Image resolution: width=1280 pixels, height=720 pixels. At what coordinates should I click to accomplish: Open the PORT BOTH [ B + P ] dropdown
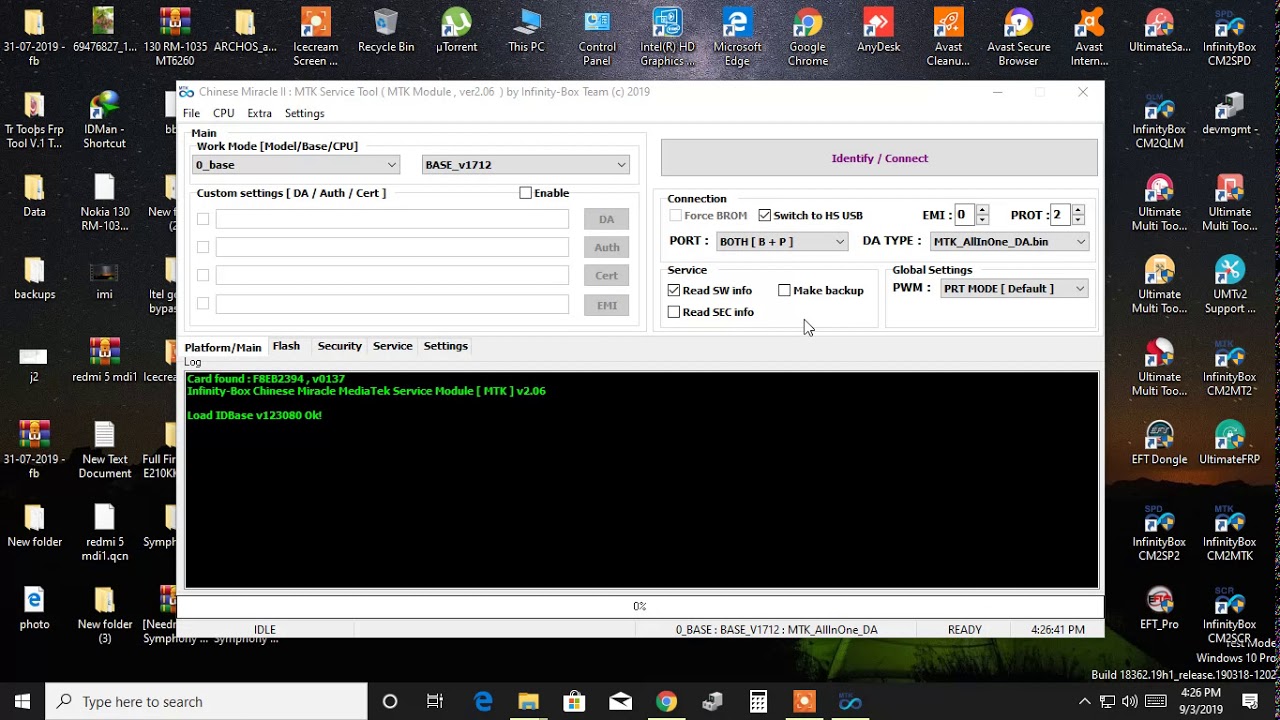[782, 241]
